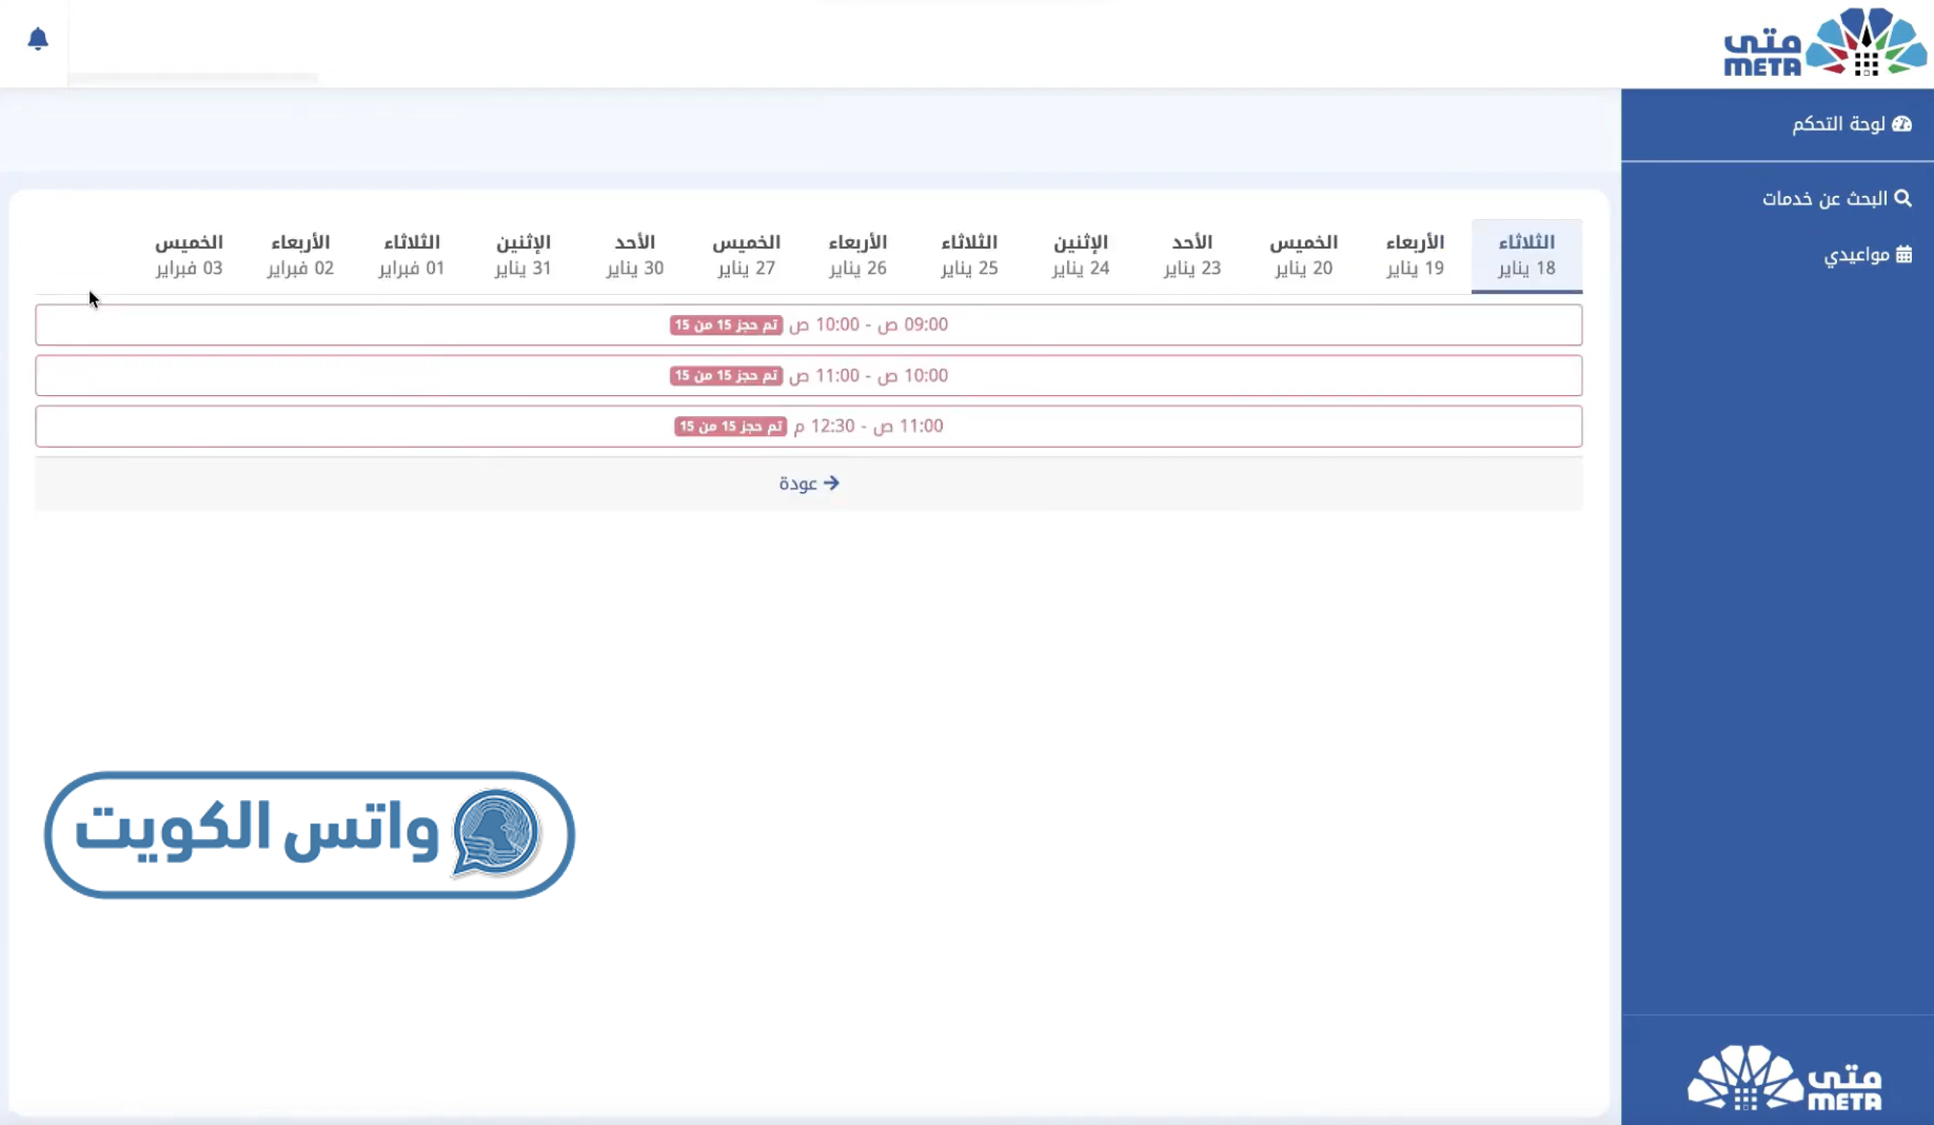Click the search services magnifier icon
The width and height of the screenshot is (1934, 1125).
(1903, 198)
